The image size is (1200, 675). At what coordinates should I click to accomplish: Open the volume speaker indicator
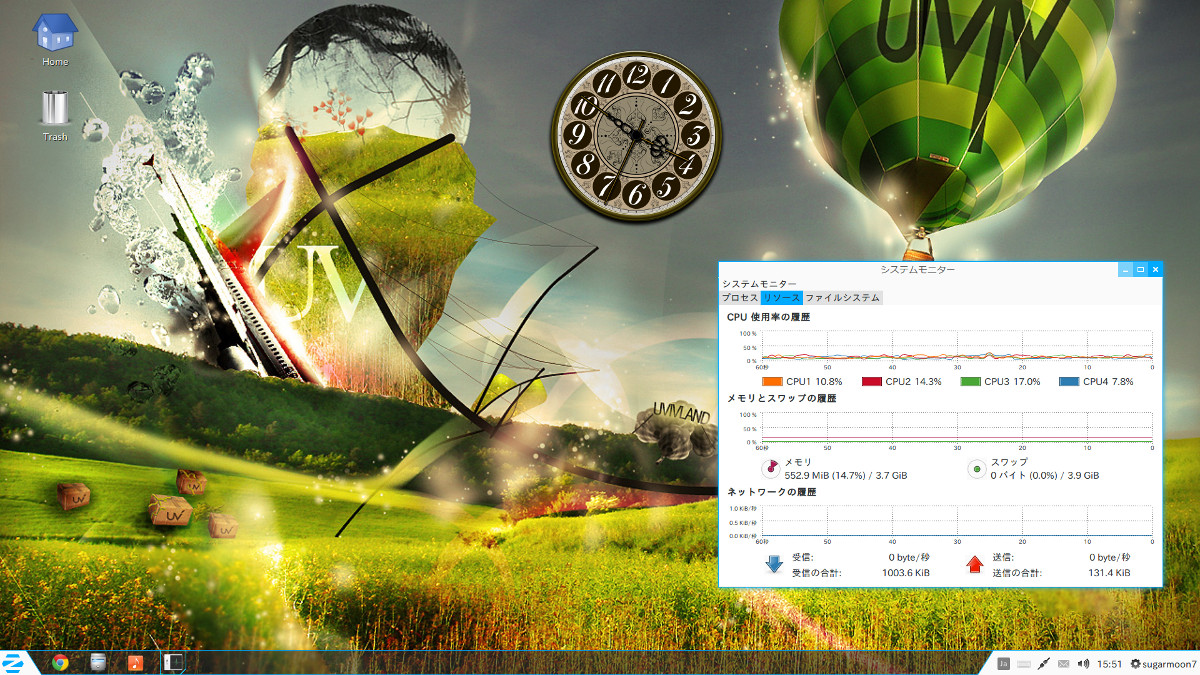(1083, 663)
